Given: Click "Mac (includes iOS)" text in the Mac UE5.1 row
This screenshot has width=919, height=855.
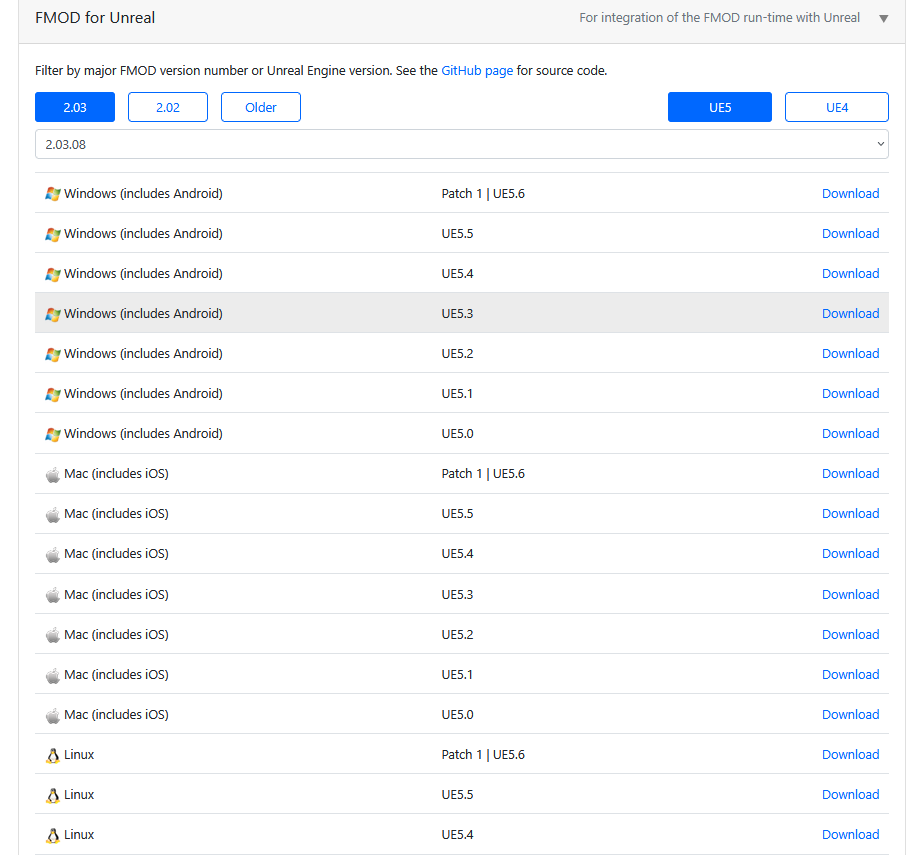Looking at the screenshot, I should point(117,674).
